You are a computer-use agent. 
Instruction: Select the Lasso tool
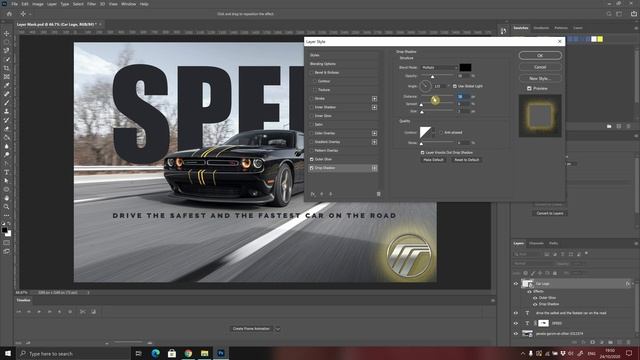coord(7,51)
